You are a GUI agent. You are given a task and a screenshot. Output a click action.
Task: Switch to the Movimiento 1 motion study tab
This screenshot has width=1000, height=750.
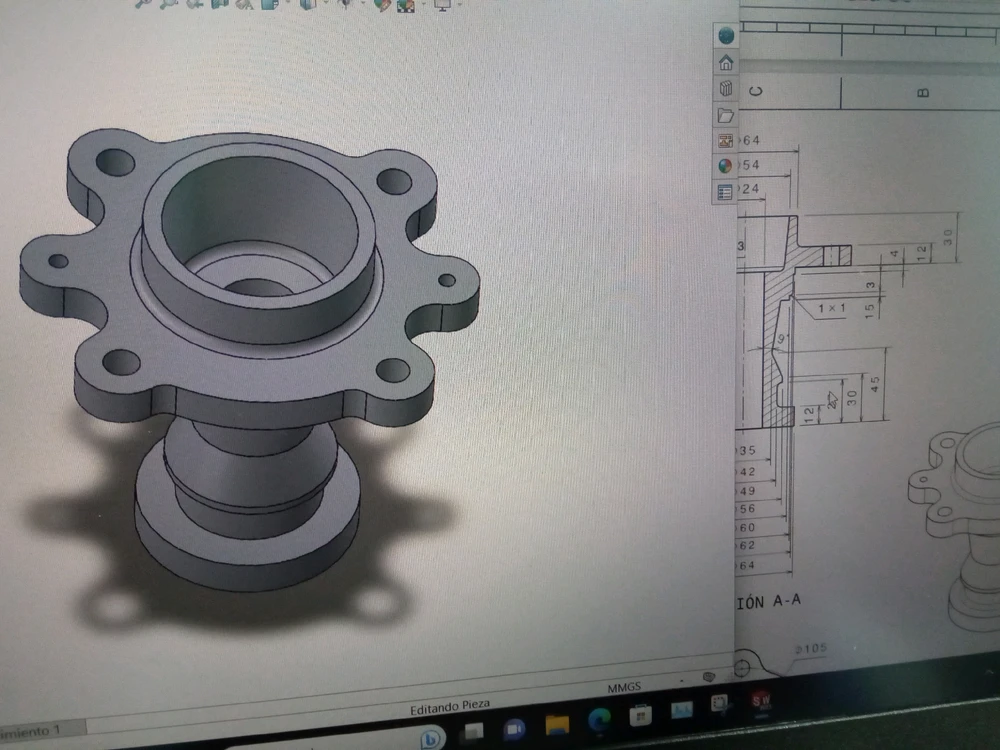[x=30, y=731]
